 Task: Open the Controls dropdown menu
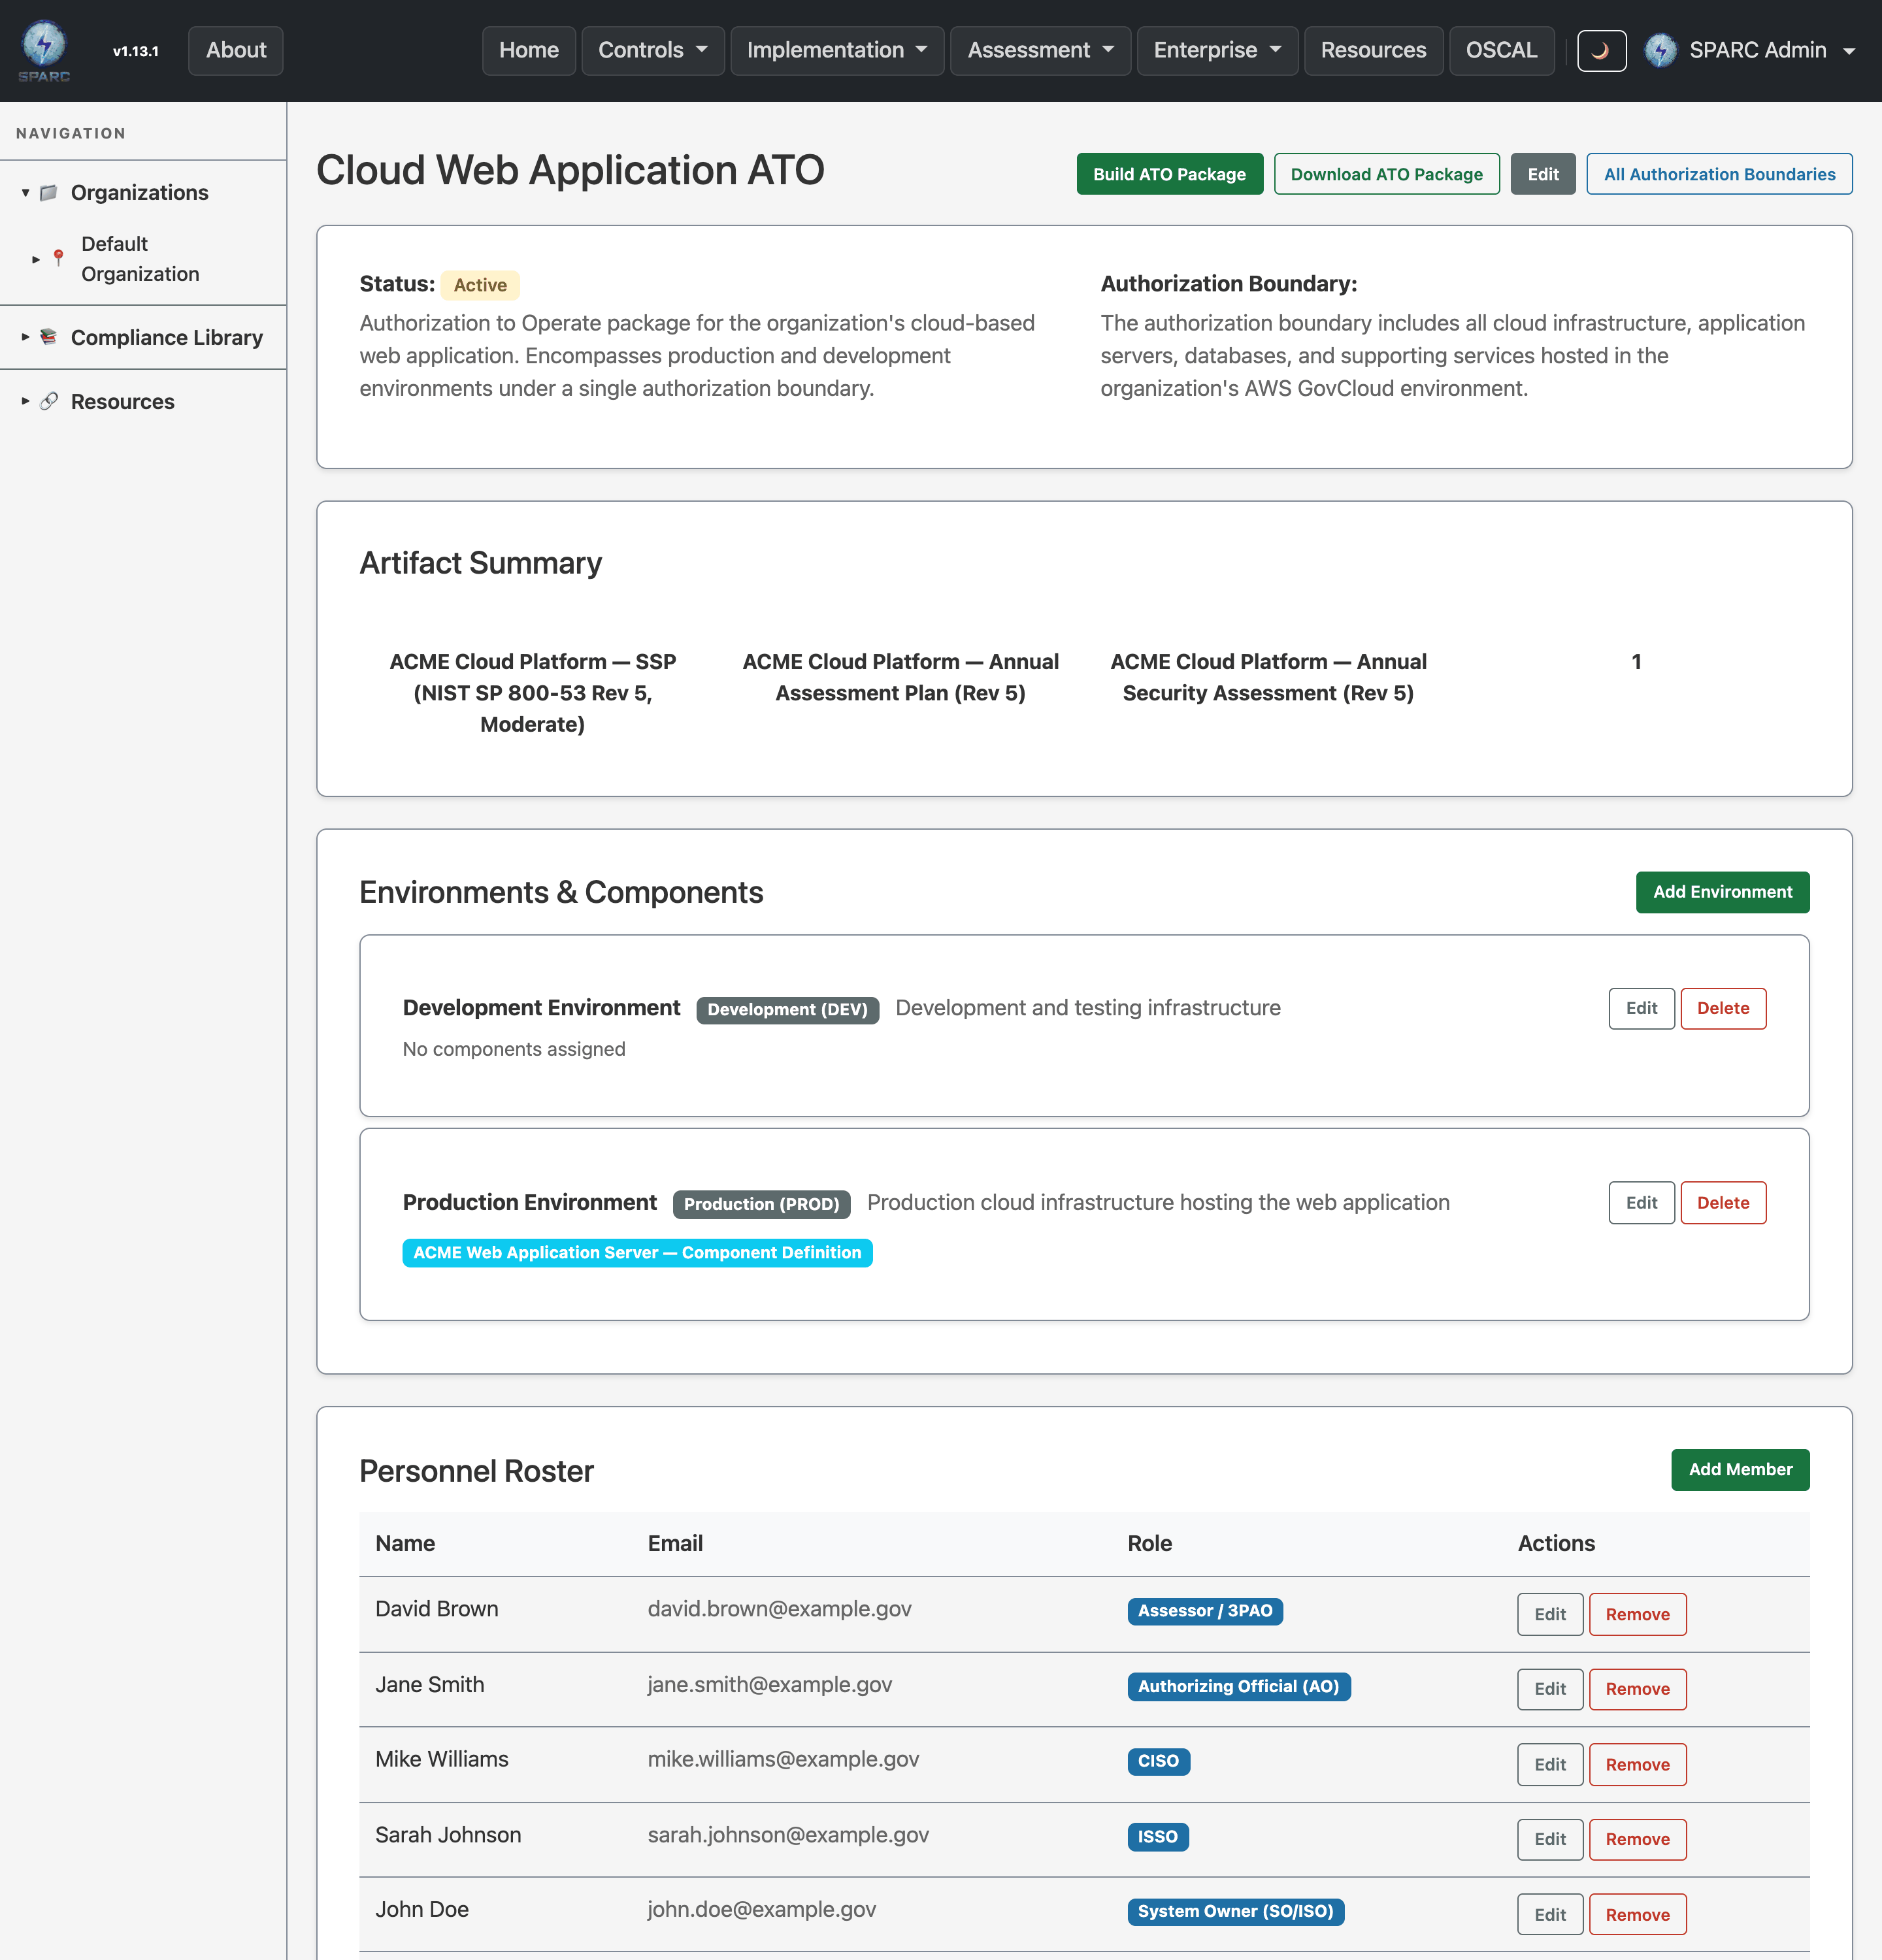[x=653, y=50]
